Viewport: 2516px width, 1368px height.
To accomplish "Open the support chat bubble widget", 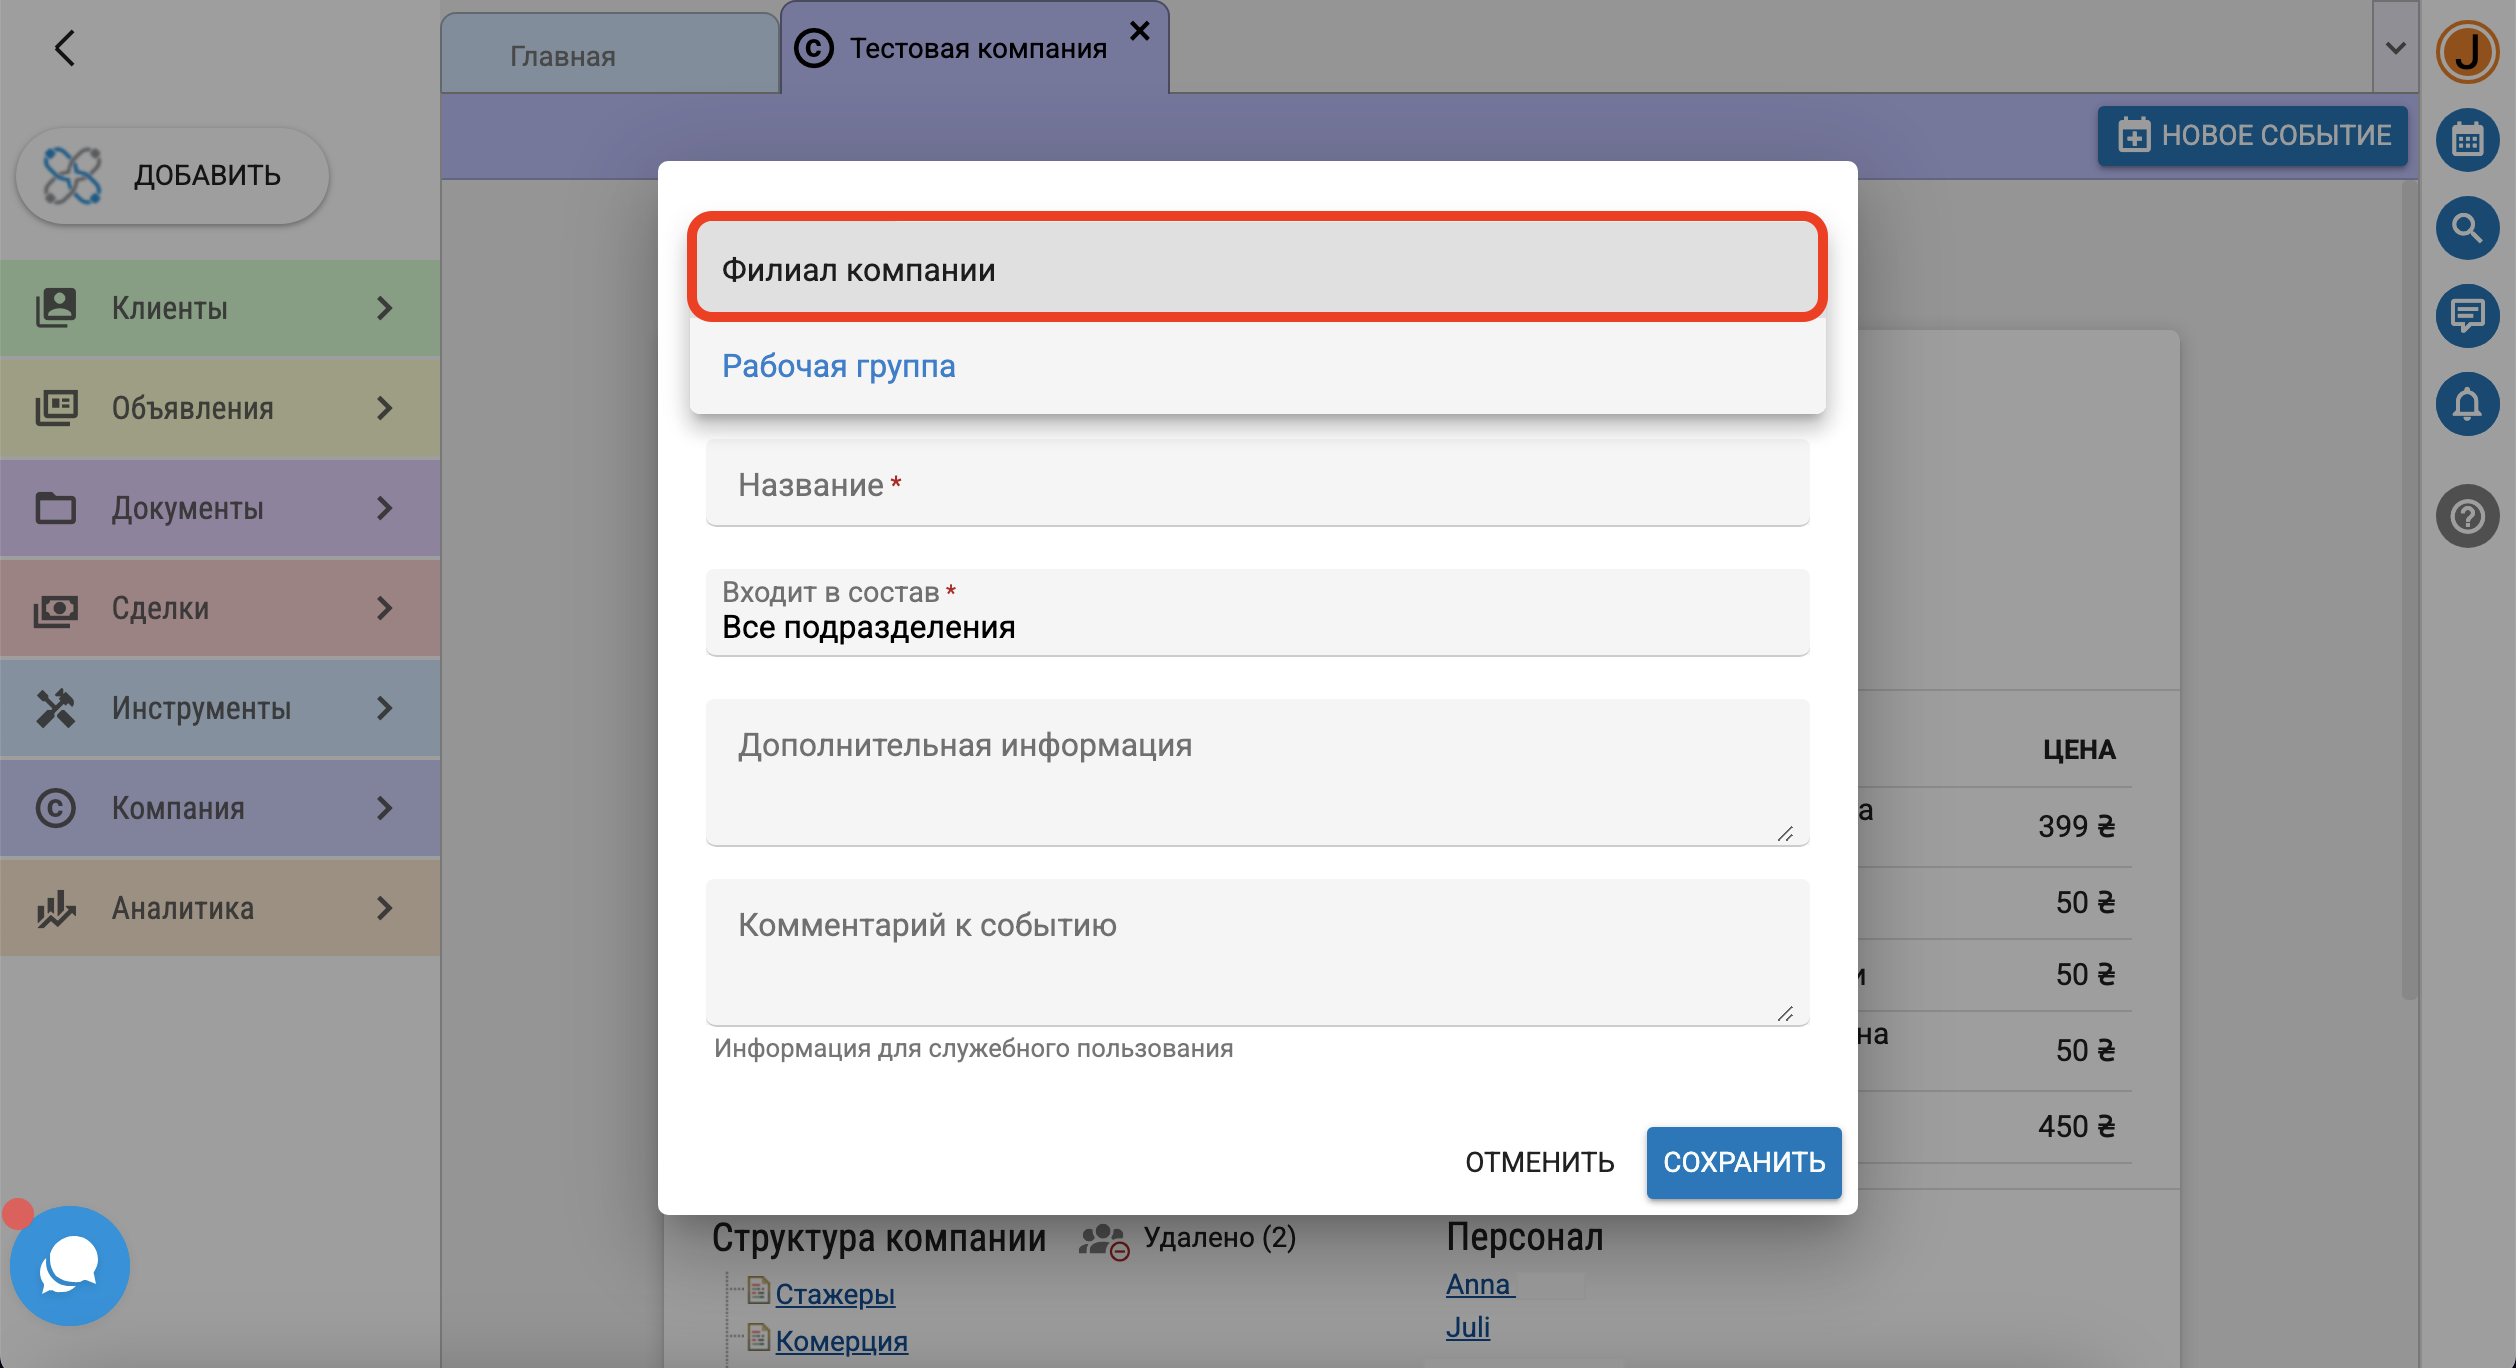I will pyautogui.click(x=70, y=1266).
